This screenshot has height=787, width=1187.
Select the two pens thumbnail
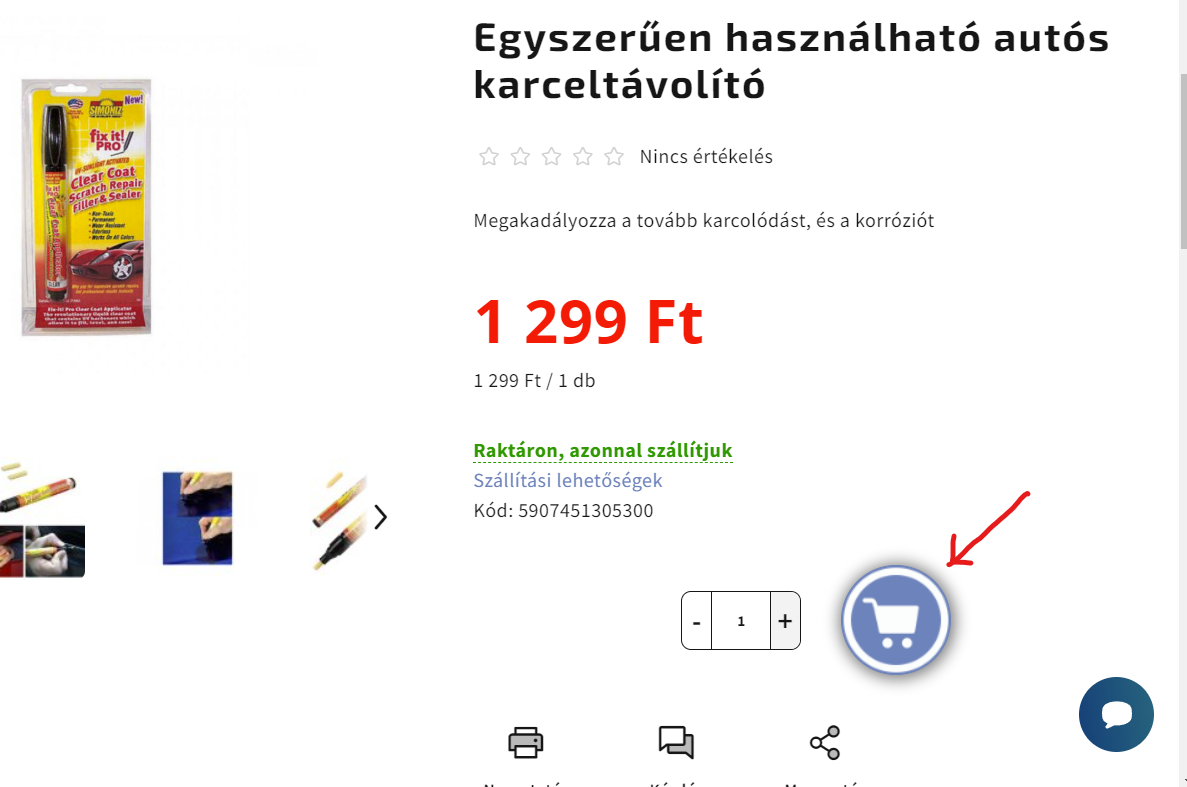point(339,519)
